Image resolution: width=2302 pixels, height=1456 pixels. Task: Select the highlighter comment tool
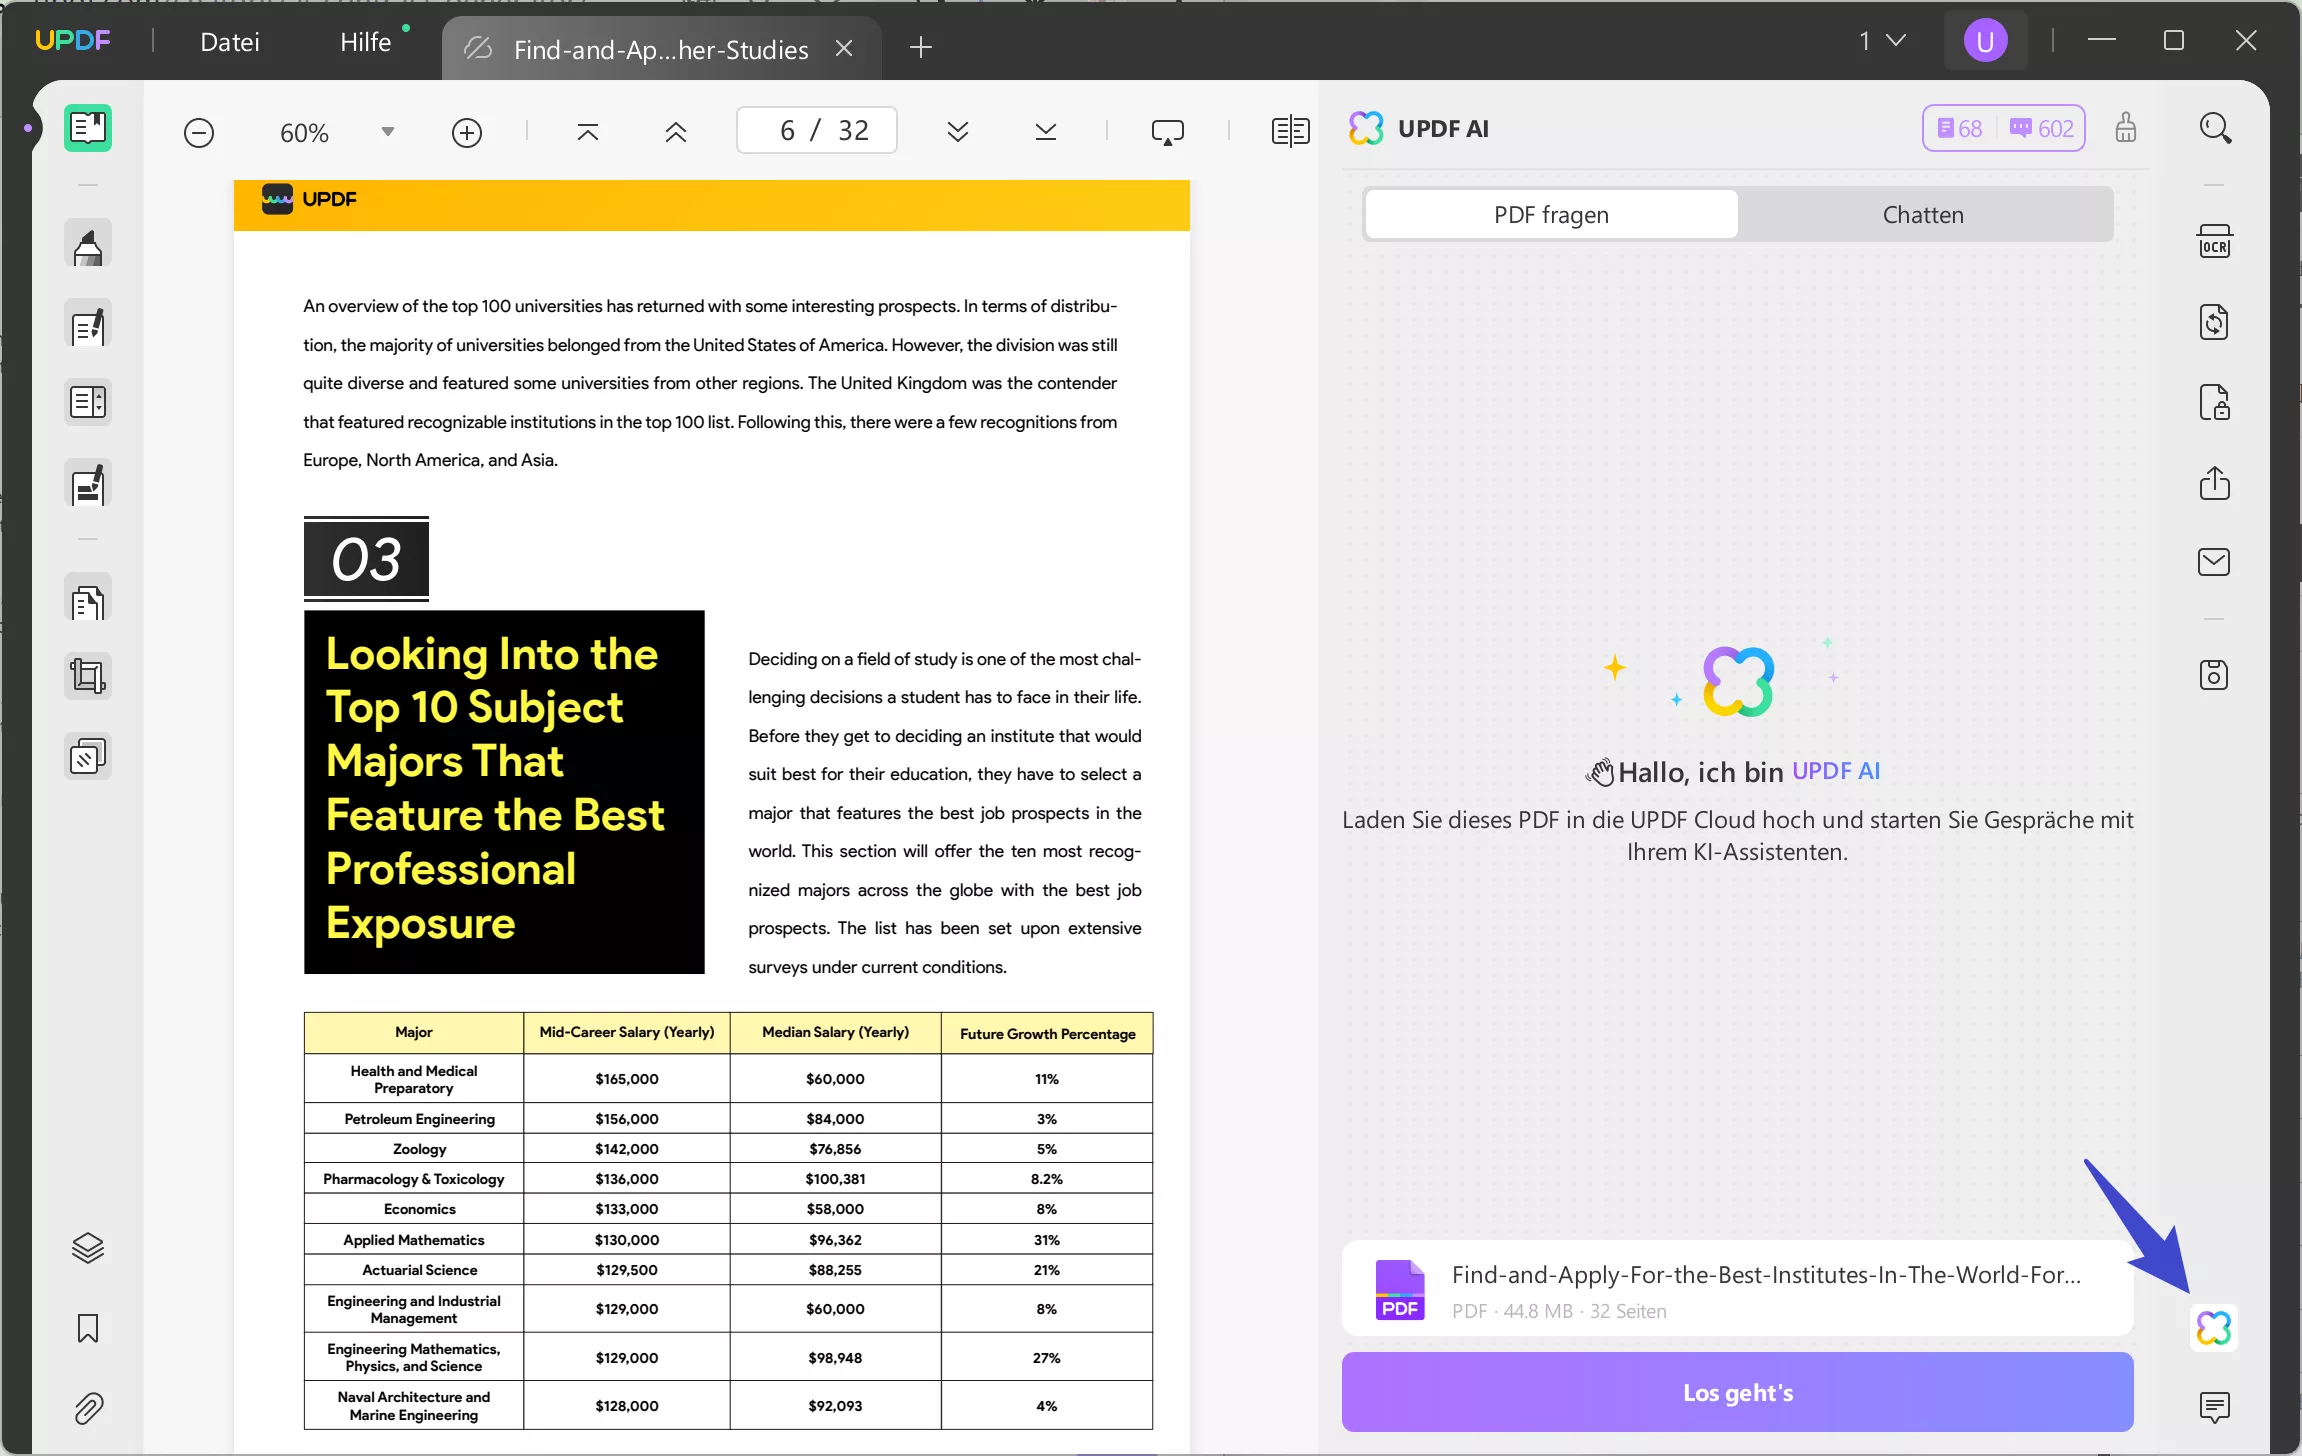pyautogui.click(x=88, y=246)
